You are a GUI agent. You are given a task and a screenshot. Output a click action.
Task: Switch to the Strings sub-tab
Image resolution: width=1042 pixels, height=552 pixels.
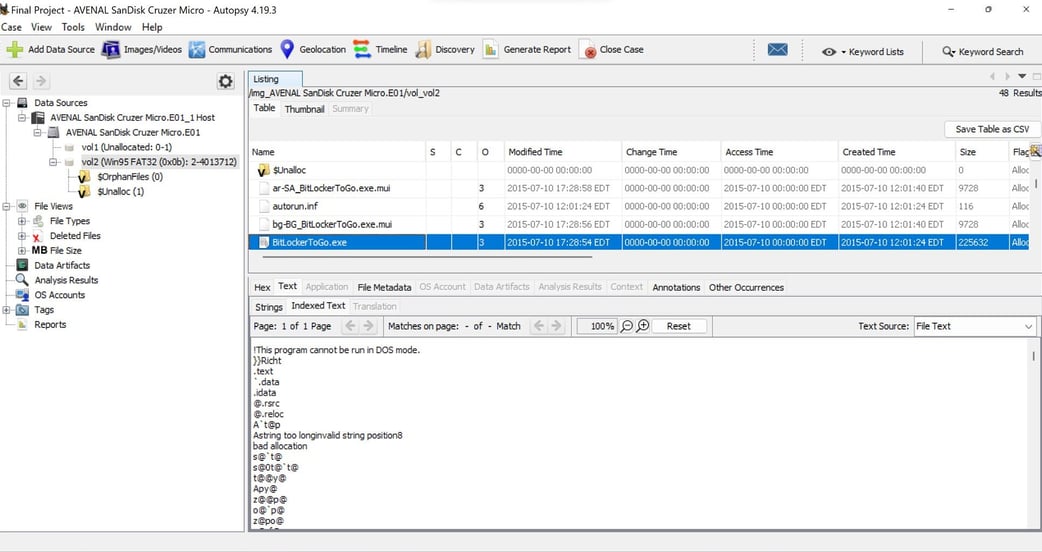pyautogui.click(x=268, y=307)
